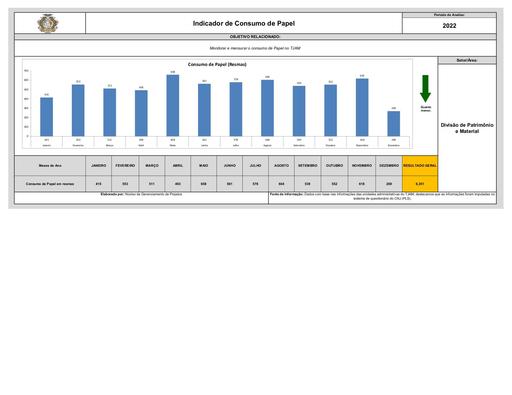Viewport: 512px width, 395px height.
Task: Click the Agosto bar in the chart
Action: click(x=267, y=108)
